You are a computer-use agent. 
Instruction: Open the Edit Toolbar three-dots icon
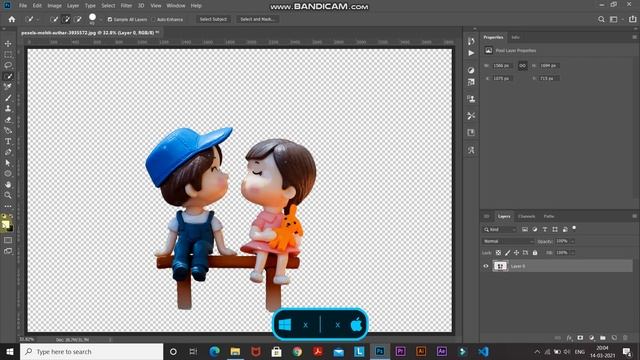[8, 206]
